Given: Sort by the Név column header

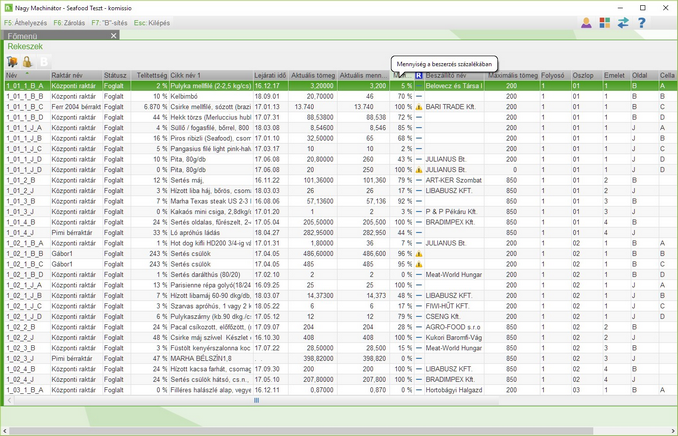Looking at the screenshot, I should (x=12, y=76).
